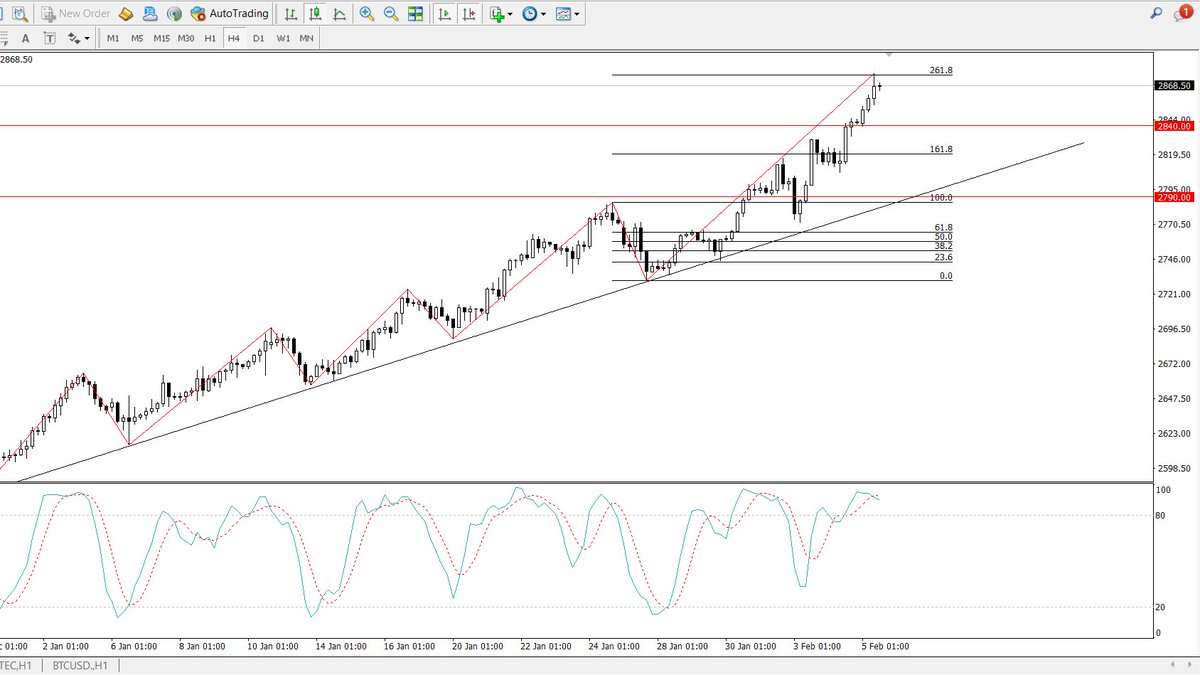The width and height of the screenshot is (1200, 675).
Task: Toggle chart auto scroll
Action: coord(443,14)
